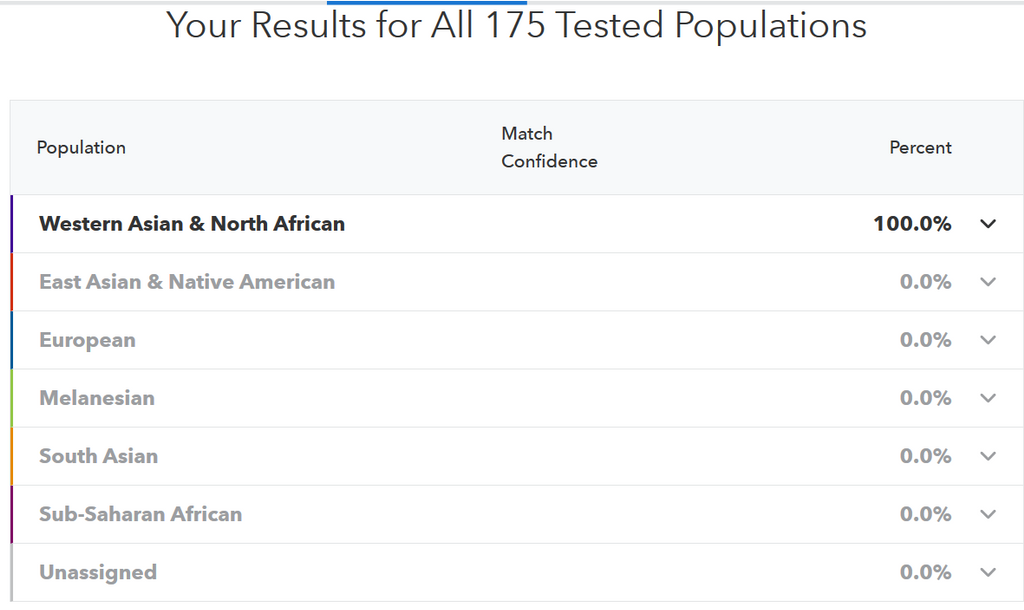The height and width of the screenshot is (610, 1024).
Task: Click the Match Confidence column header
Action: click(x=549, y=148)
